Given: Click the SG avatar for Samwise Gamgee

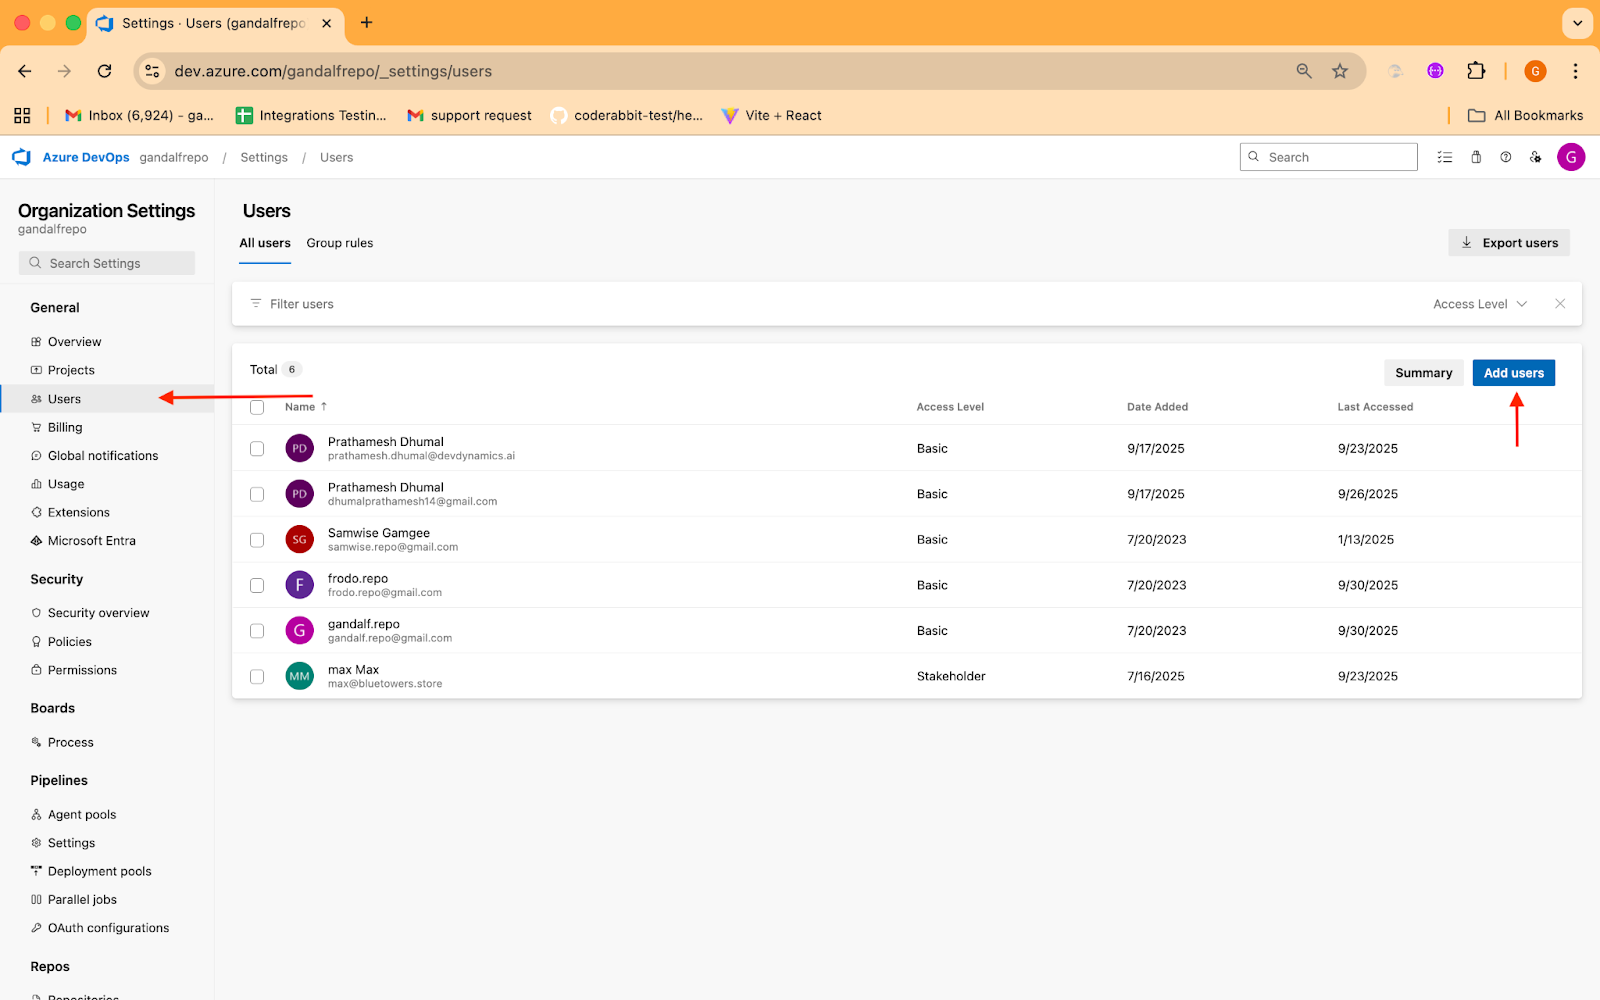Looking at the screenshot, I should (299, 539).
